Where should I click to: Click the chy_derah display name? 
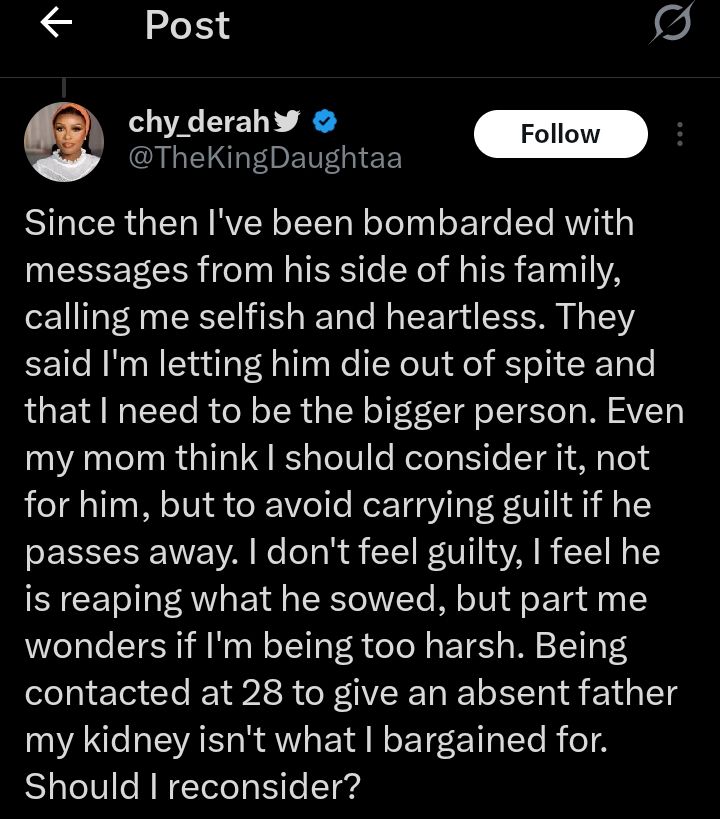pos(199,122)
